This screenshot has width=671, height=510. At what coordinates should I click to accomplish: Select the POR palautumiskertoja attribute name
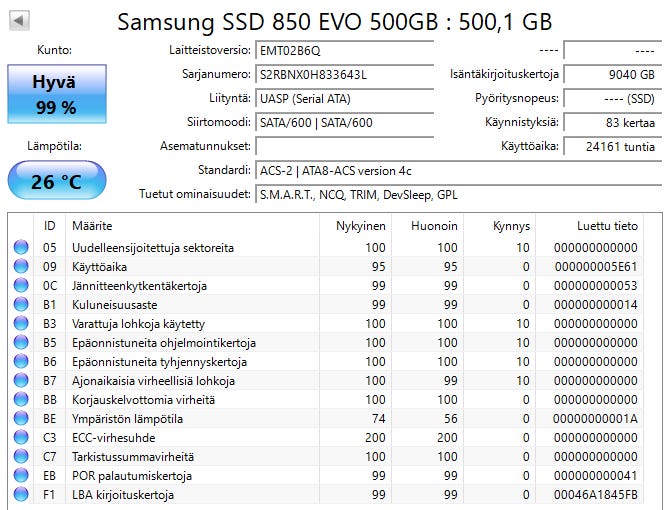pos(132,476)
